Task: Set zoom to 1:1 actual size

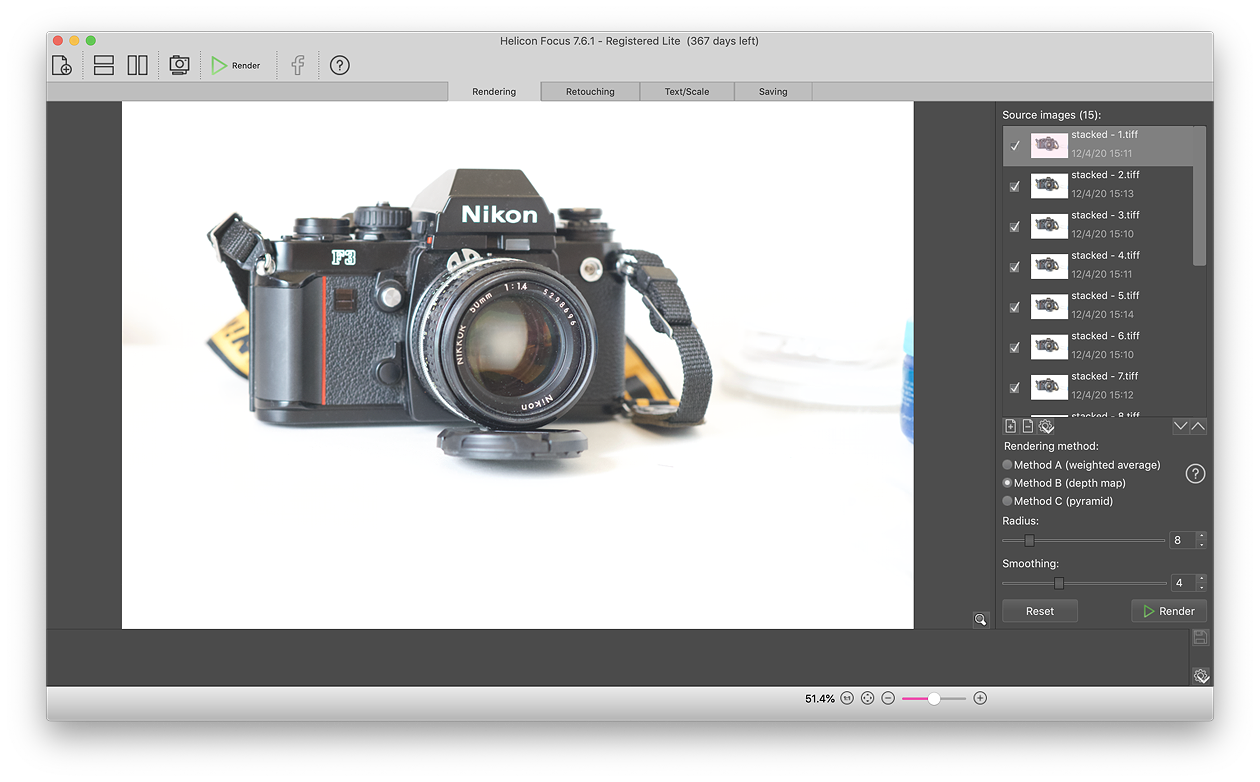Action: coord(847,698)
